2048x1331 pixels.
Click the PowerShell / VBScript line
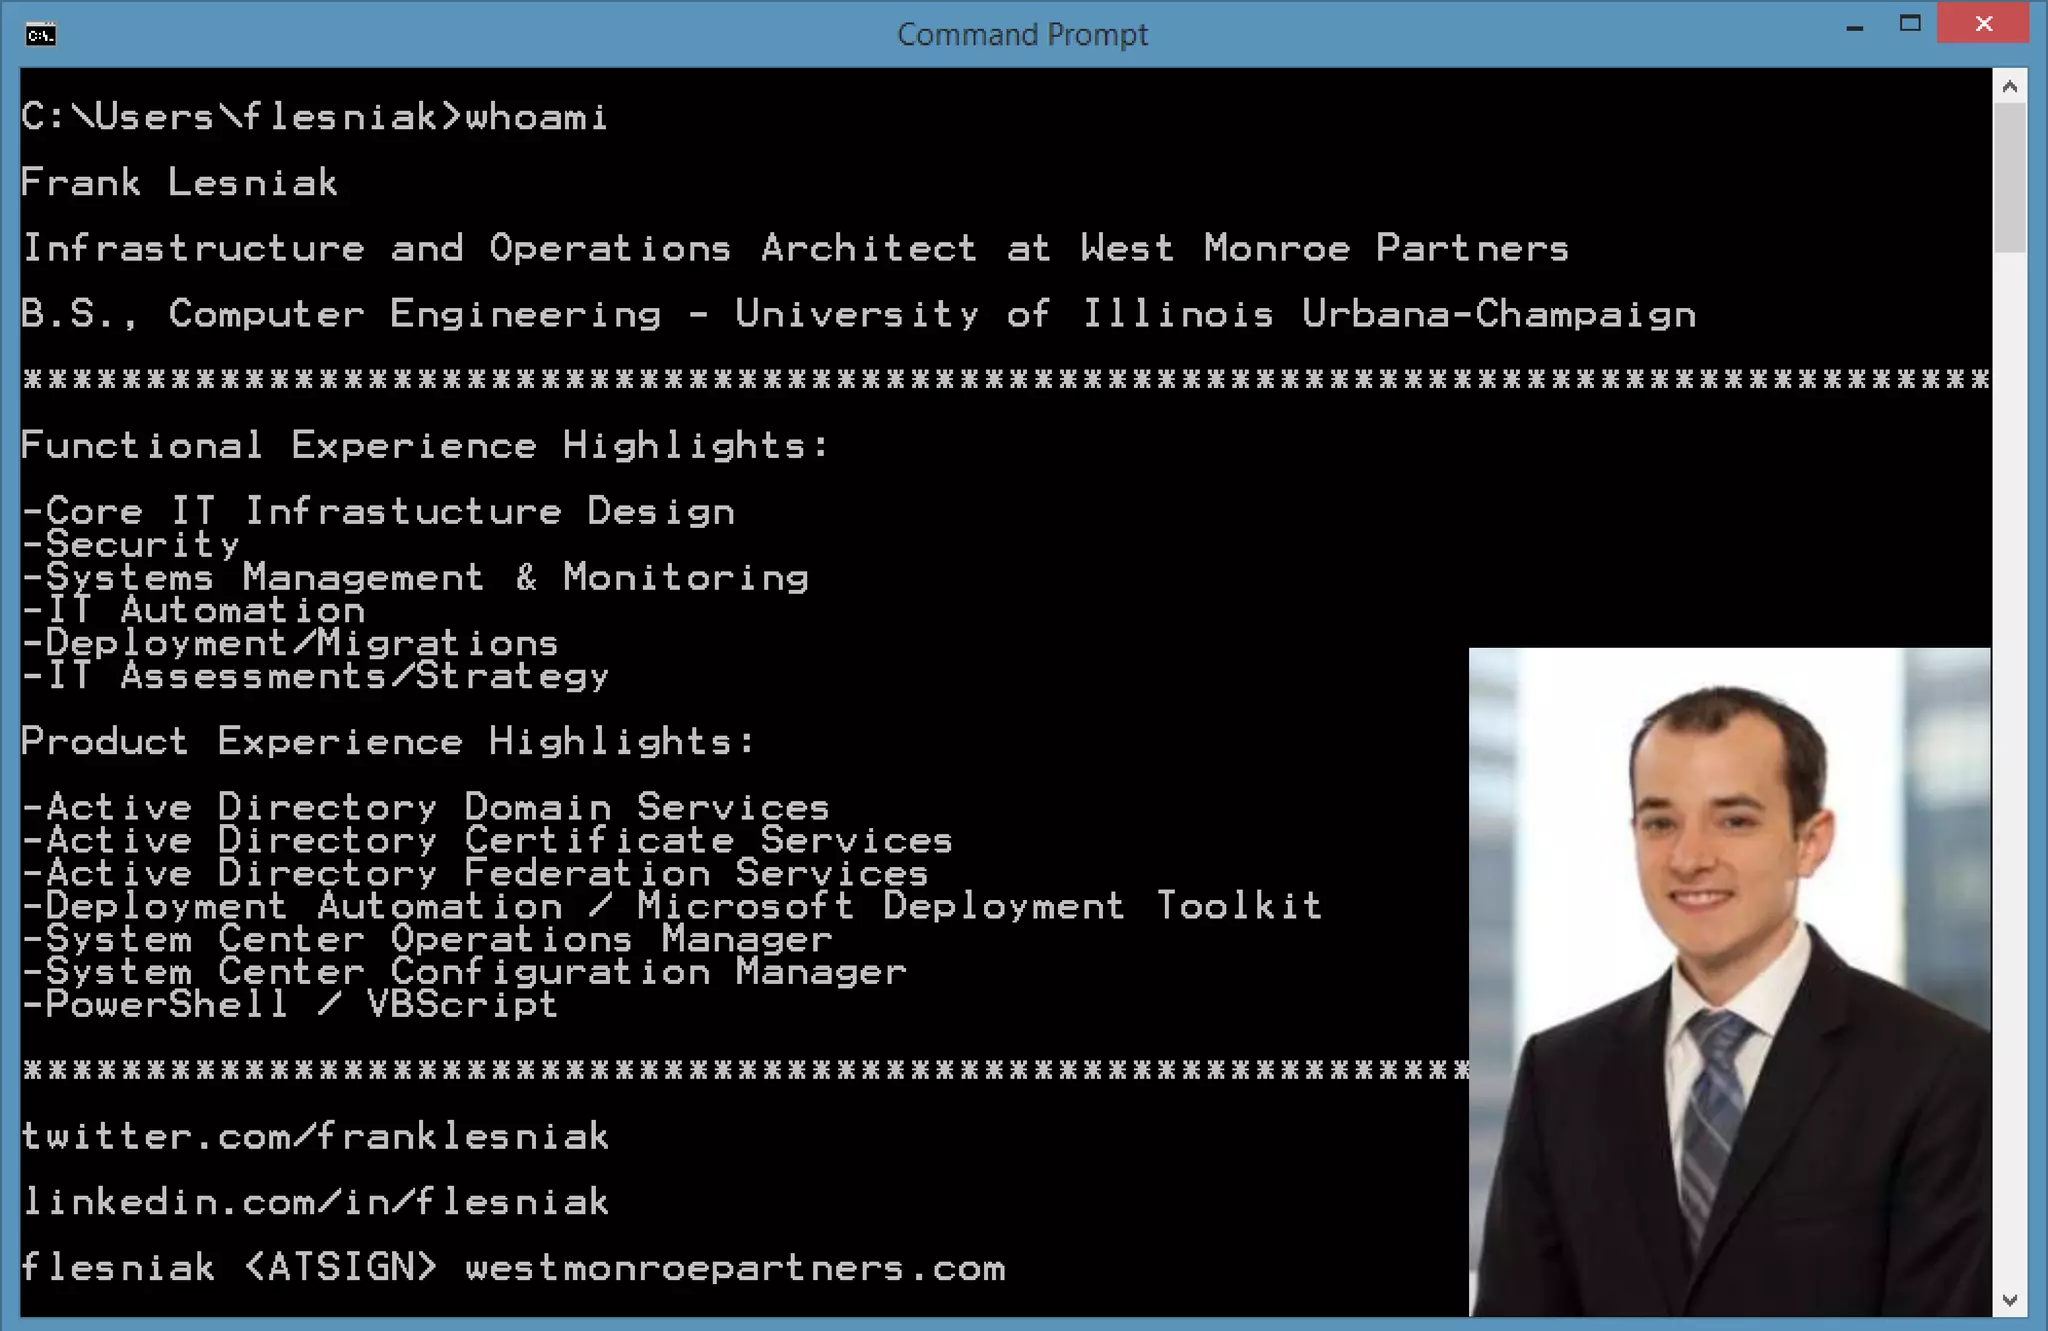point(290,1005)
